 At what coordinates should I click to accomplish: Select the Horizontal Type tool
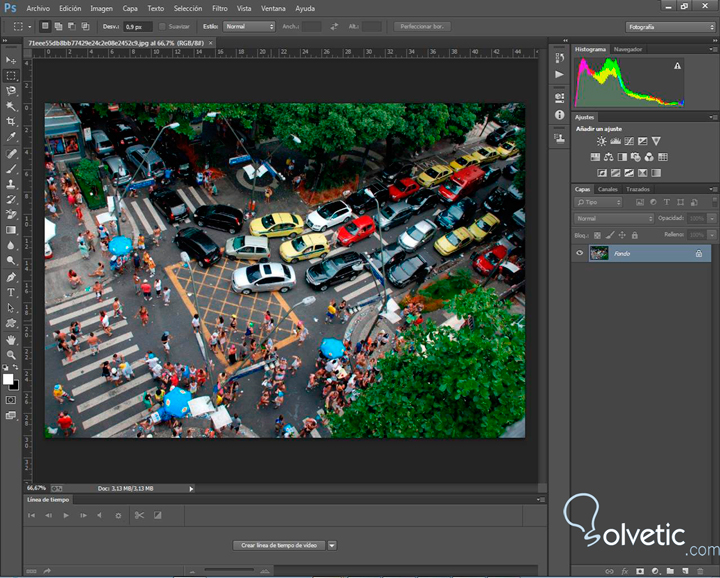(x=11, y=292)
